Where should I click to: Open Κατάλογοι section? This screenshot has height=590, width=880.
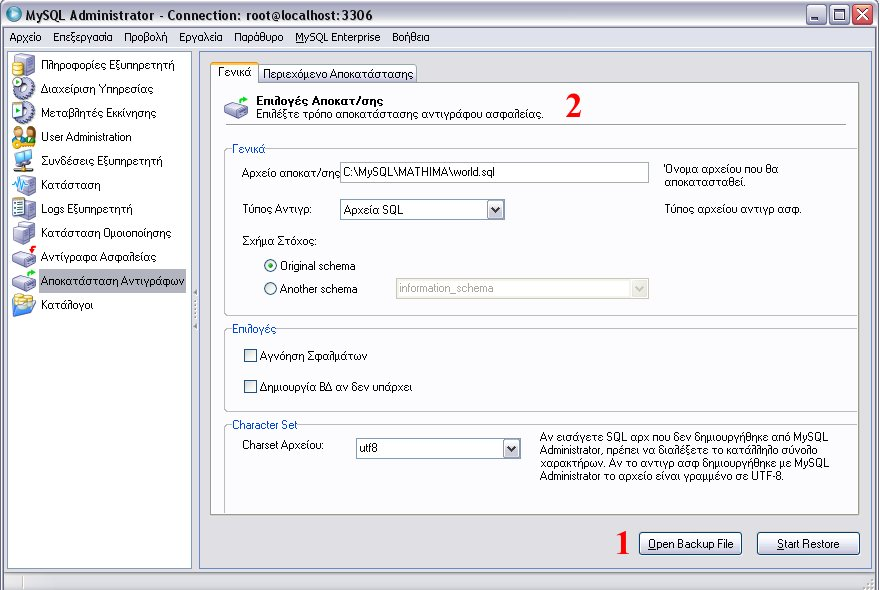coord(67,305)
